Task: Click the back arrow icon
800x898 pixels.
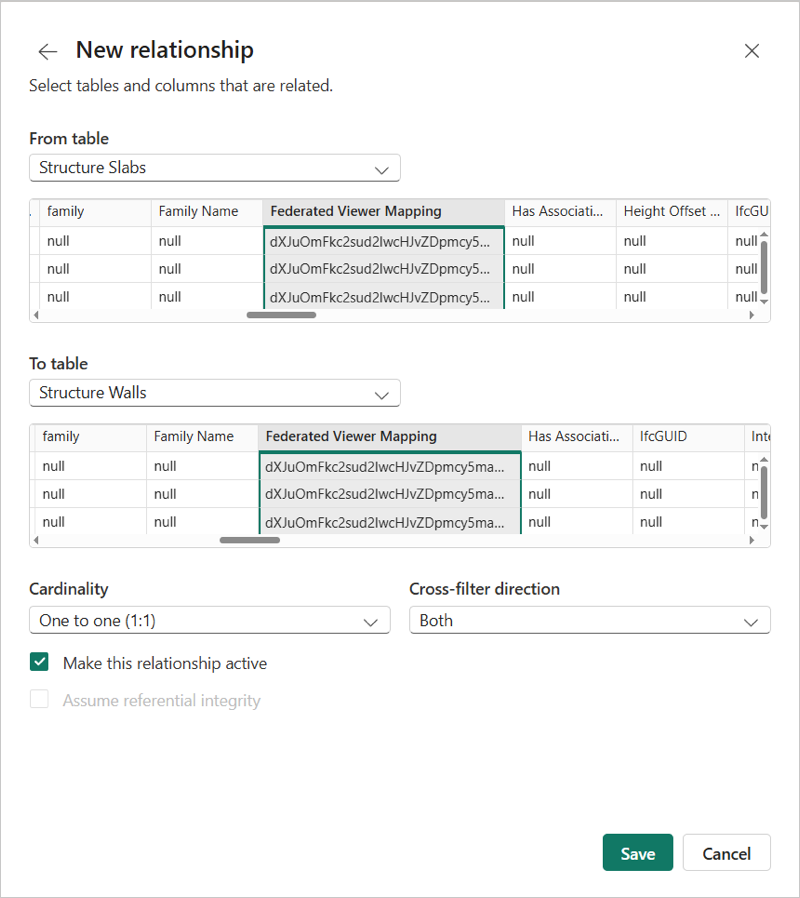Action: click(47, 51)
